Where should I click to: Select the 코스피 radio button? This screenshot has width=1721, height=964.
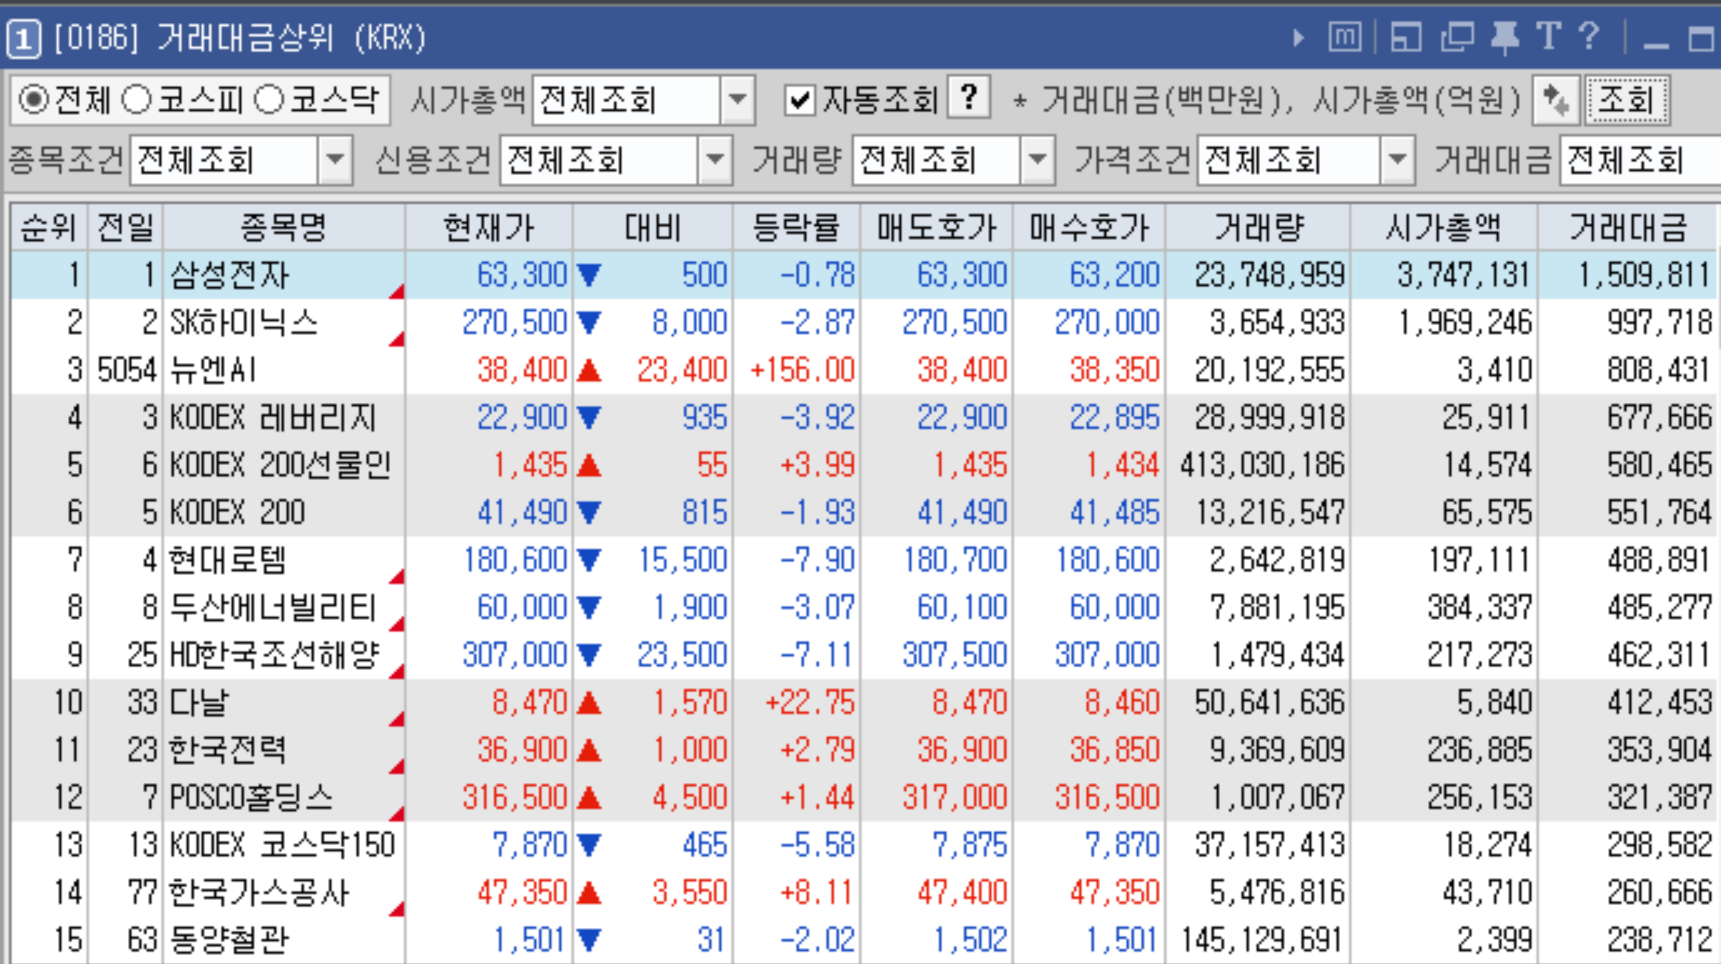pos(136,100)
